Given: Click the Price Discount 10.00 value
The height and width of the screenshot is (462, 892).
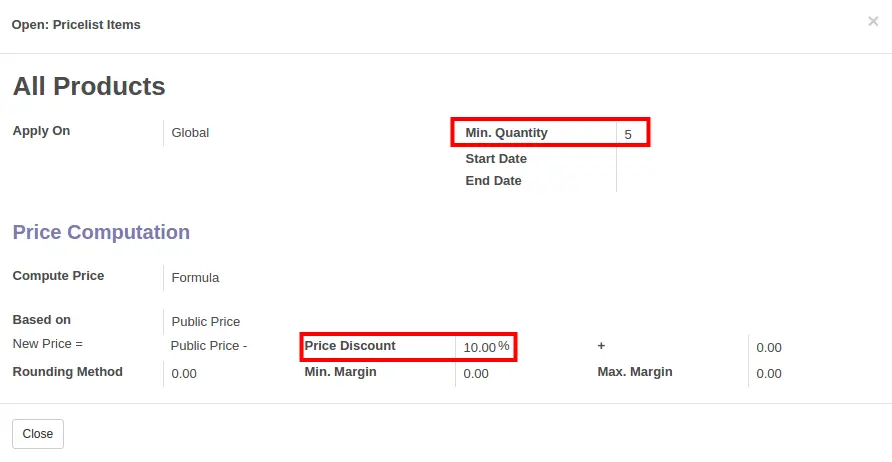Looking at the screenshot, I should [x=480, y=347].
